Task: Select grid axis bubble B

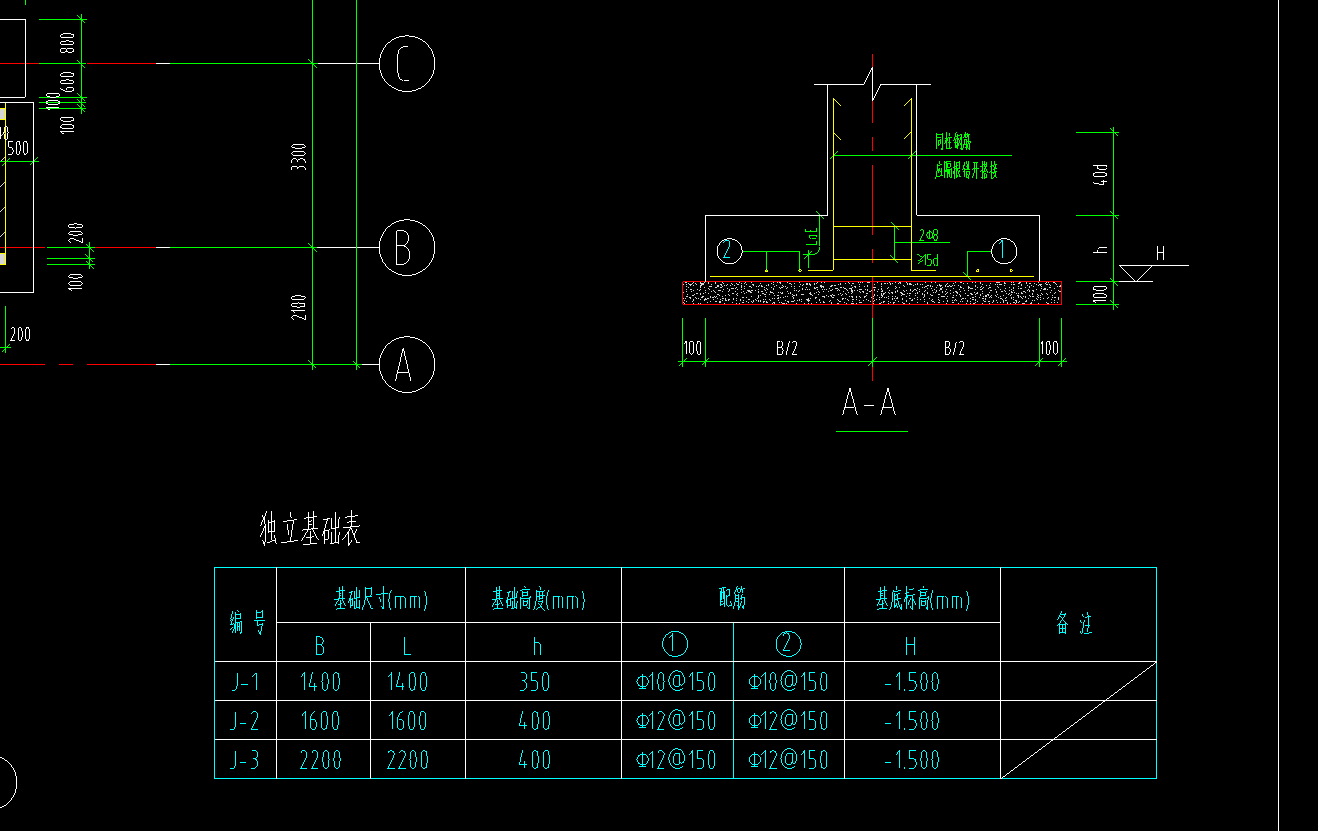Action: coord(407,247)
